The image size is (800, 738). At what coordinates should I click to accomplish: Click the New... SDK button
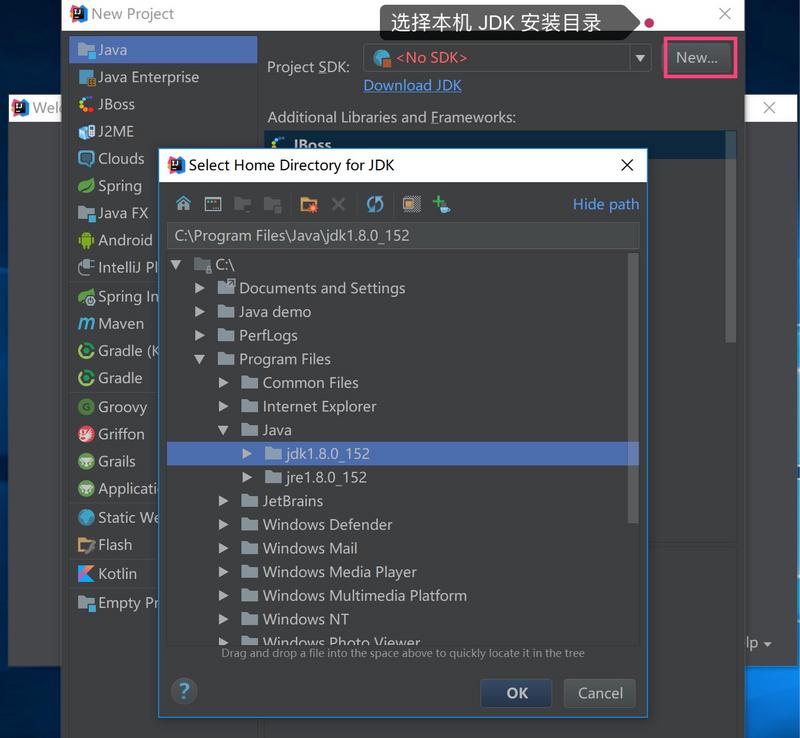[697, 58]
